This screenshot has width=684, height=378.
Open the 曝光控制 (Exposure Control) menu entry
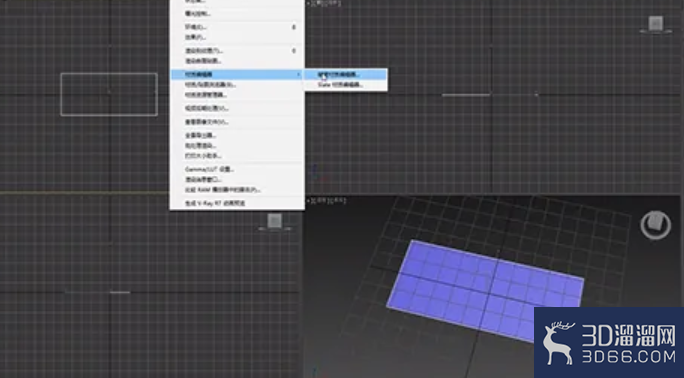click(x=237, y=14)
